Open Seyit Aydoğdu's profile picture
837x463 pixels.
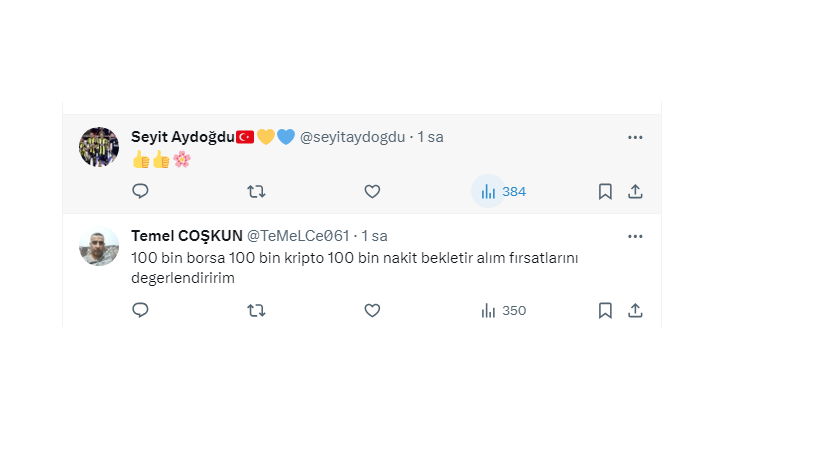coord(99,147)
